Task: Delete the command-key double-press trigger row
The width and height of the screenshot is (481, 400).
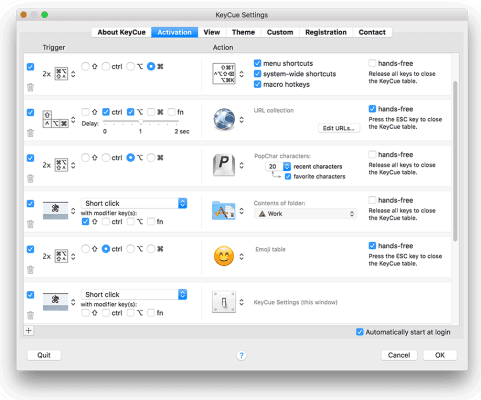Action: [30, 87]
